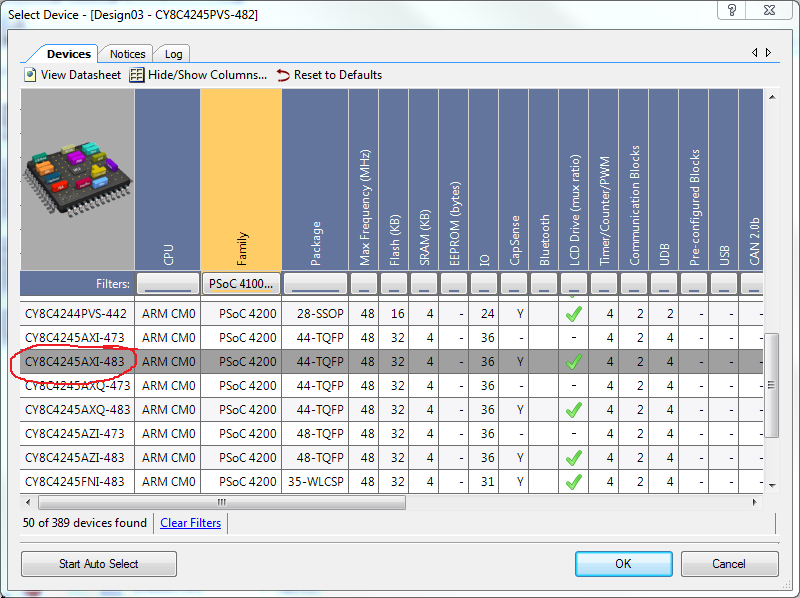The height and width of the screenshot is (598, 800).
Task: Open the CPU column filter
Action: pos(168,284)
